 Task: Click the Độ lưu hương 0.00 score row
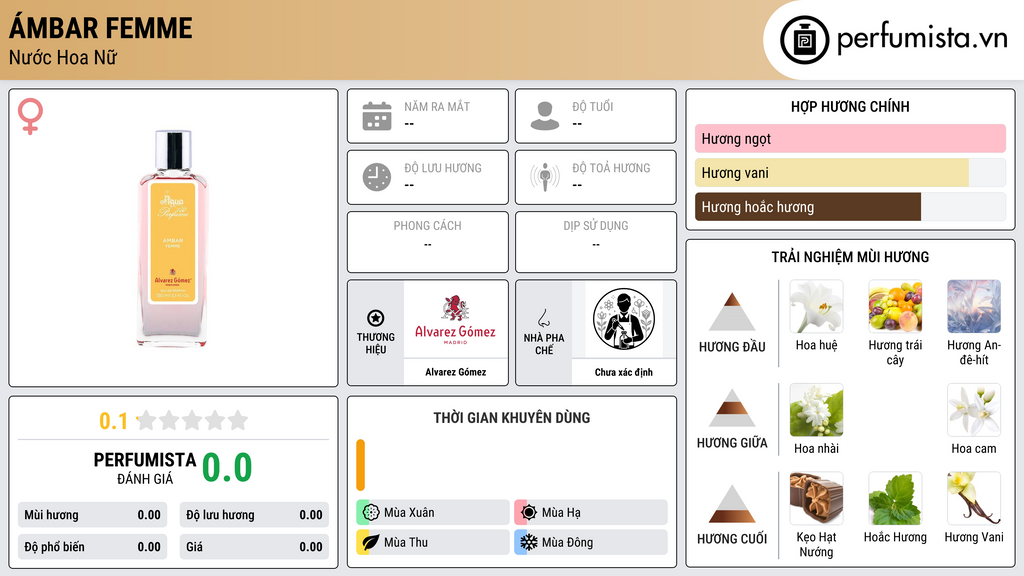(x=254, y=515)
